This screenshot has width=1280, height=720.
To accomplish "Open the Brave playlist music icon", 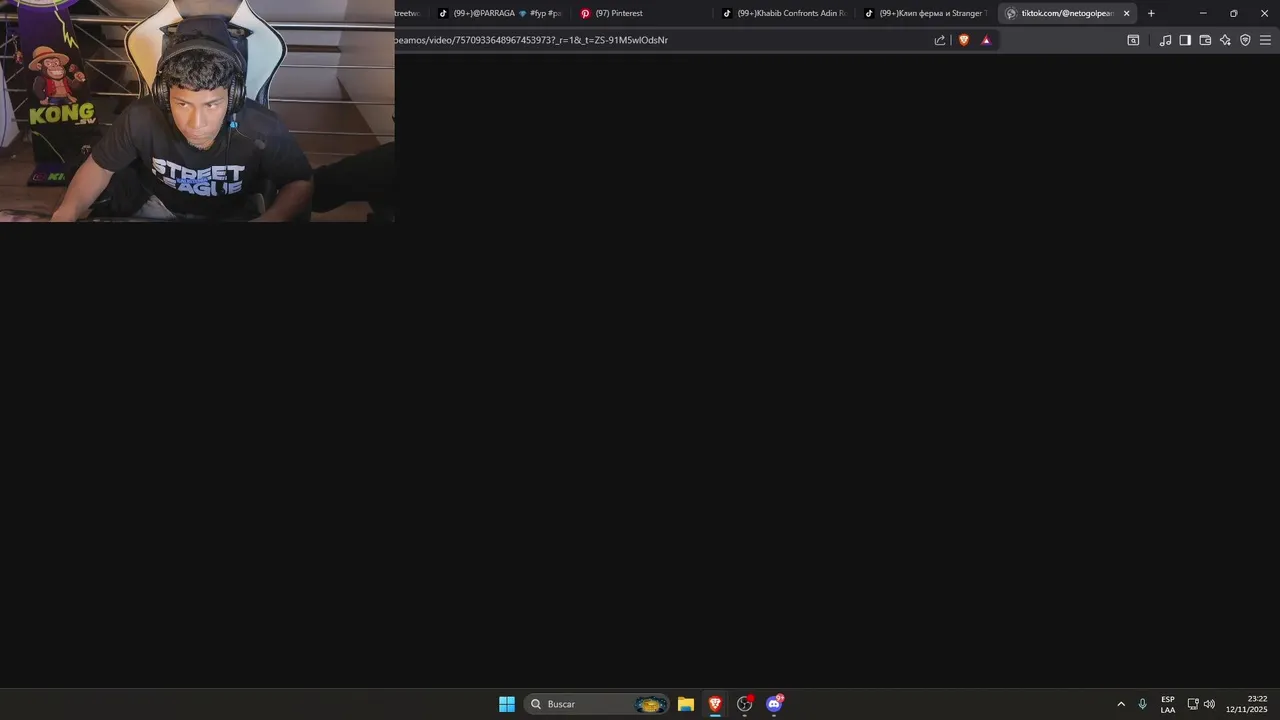I will click(x=1165, y=40).
